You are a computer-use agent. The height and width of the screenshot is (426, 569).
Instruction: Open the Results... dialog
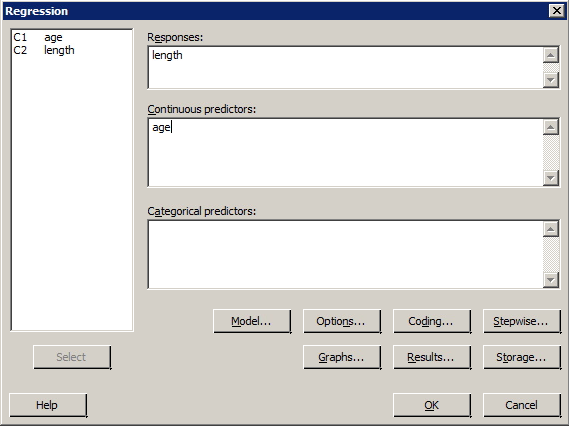pos(432,357)
